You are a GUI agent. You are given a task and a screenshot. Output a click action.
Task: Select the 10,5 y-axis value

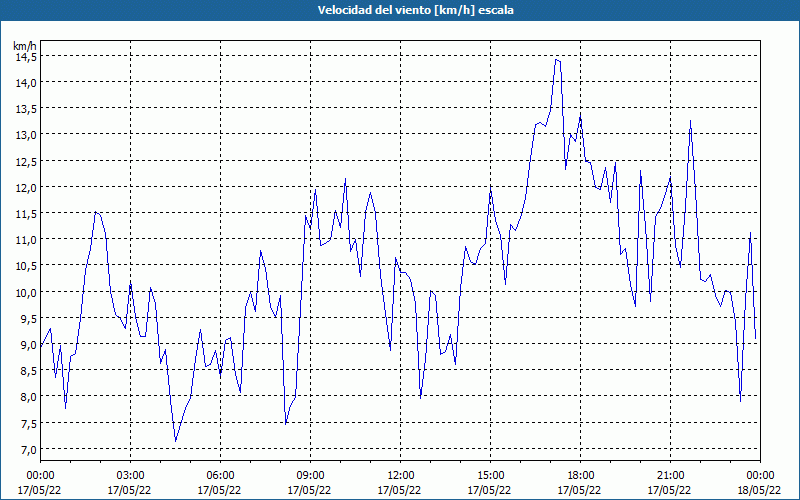click(x=26, y=266)
